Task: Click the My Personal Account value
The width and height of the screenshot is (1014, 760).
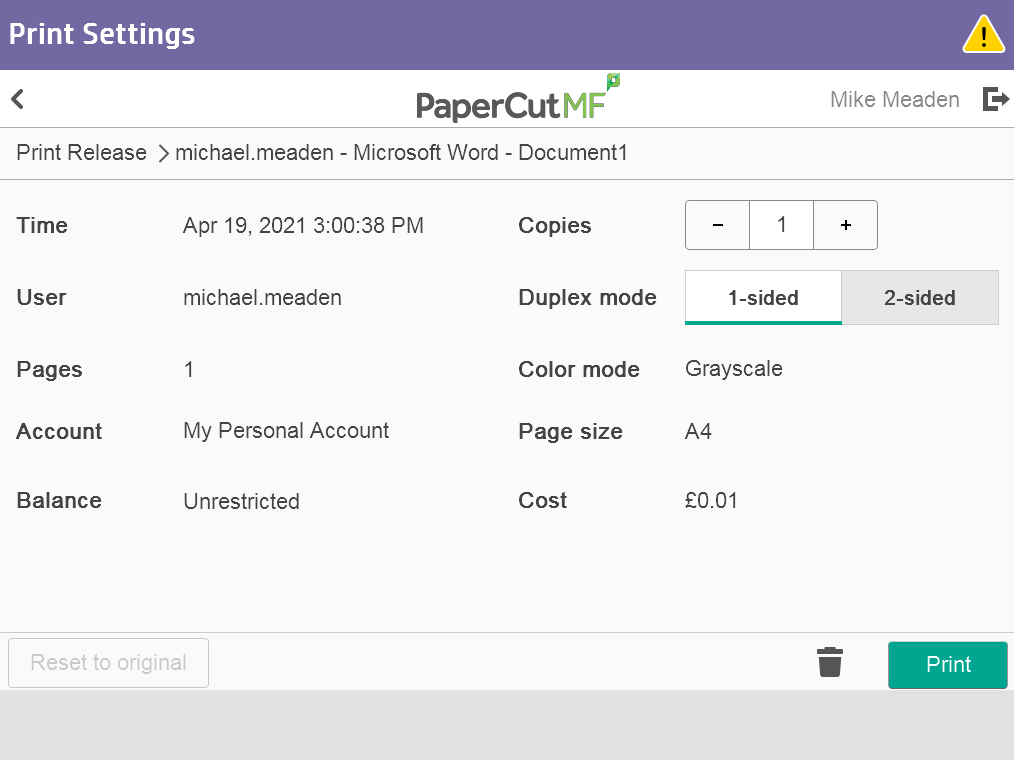Action: pyautogui.click(x=286, y=431)
